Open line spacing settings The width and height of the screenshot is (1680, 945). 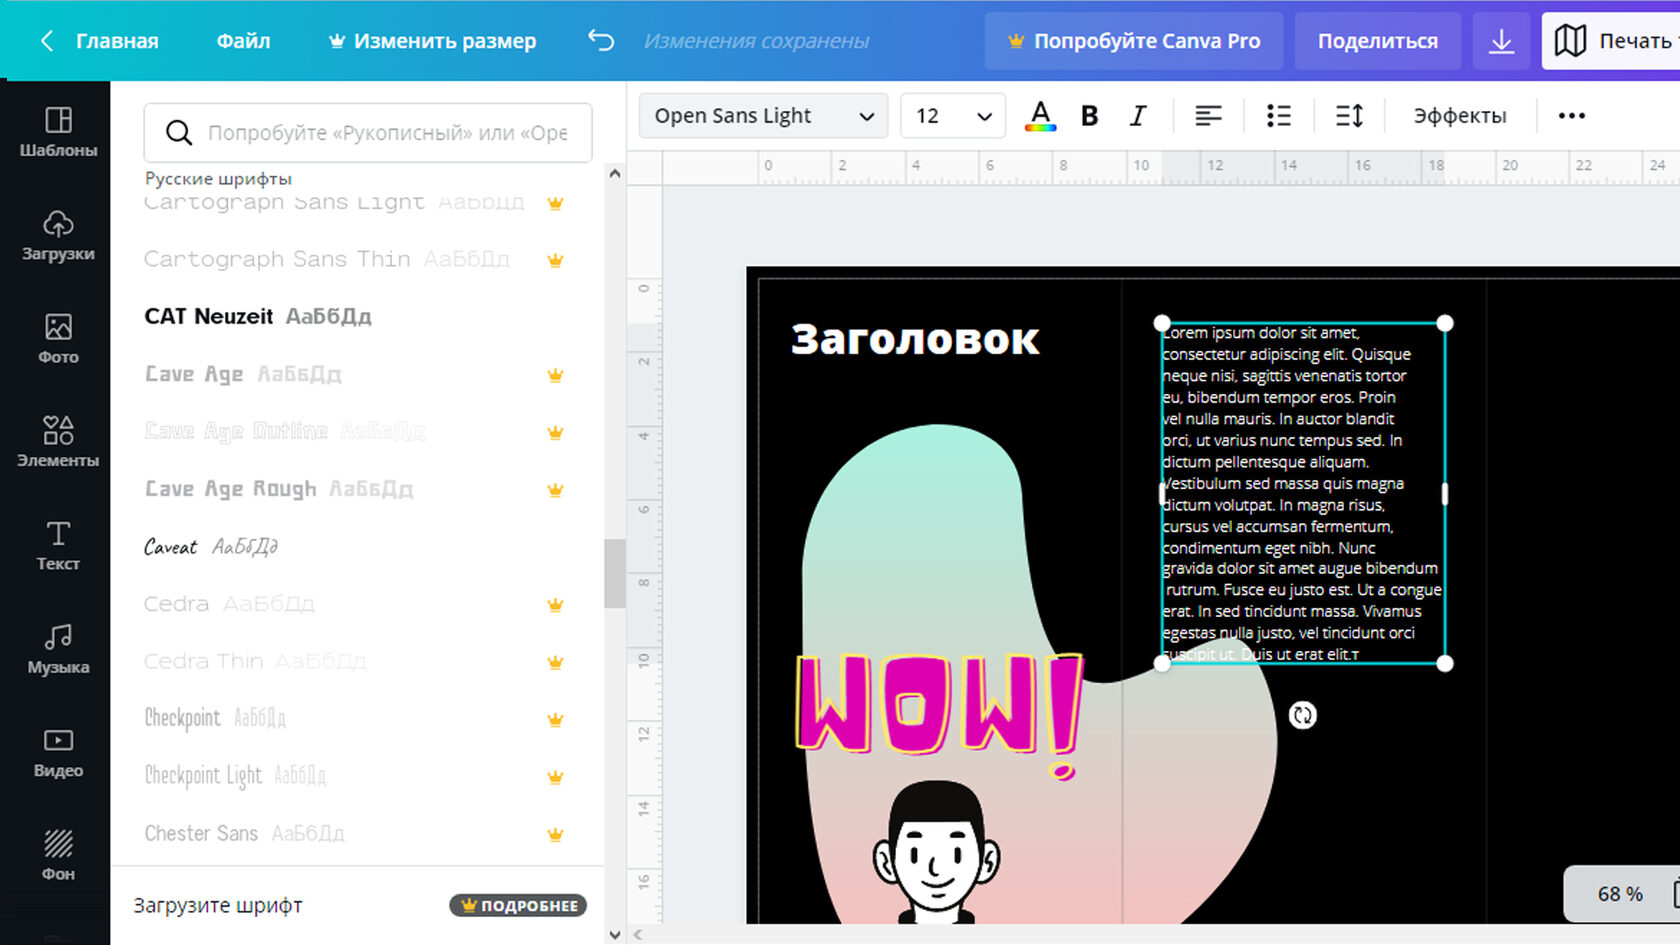[x=1349, y=116]
